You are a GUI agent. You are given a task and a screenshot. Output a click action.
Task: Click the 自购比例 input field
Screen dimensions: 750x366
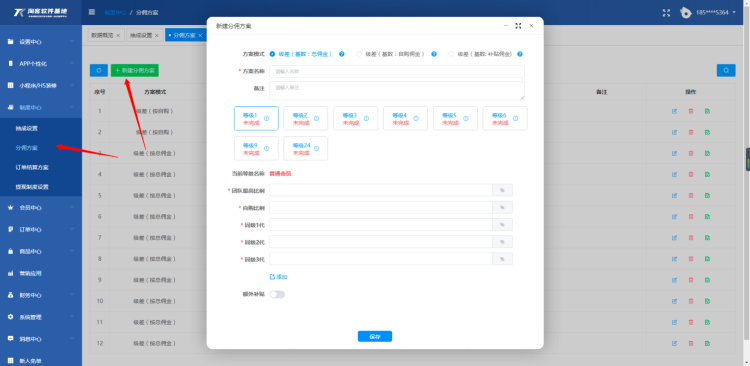coord(381,207)
